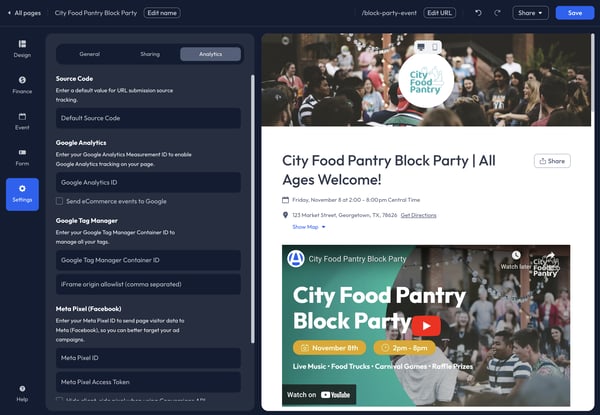
Task: Focus the Meta Pixel Access Token field
Action: point(148,382)
